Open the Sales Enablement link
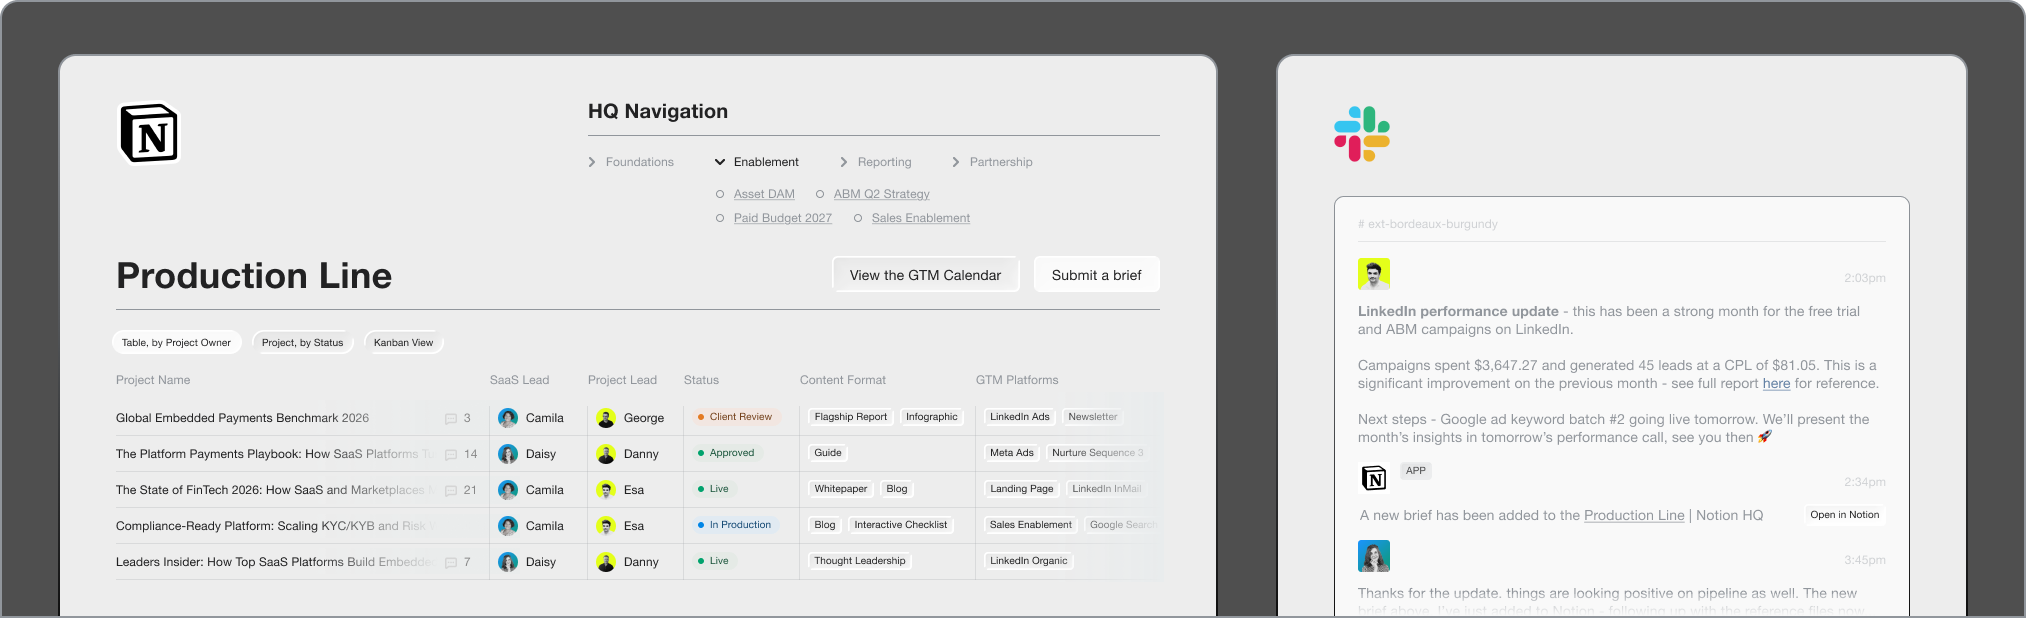2026x618 pixels. (x=920, y=218)
